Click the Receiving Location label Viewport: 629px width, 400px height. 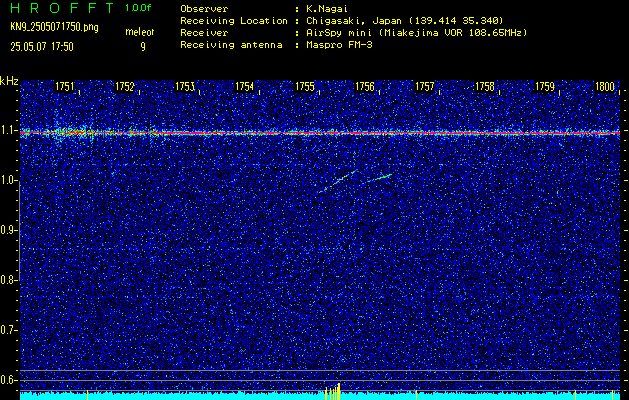pos(234,21)
